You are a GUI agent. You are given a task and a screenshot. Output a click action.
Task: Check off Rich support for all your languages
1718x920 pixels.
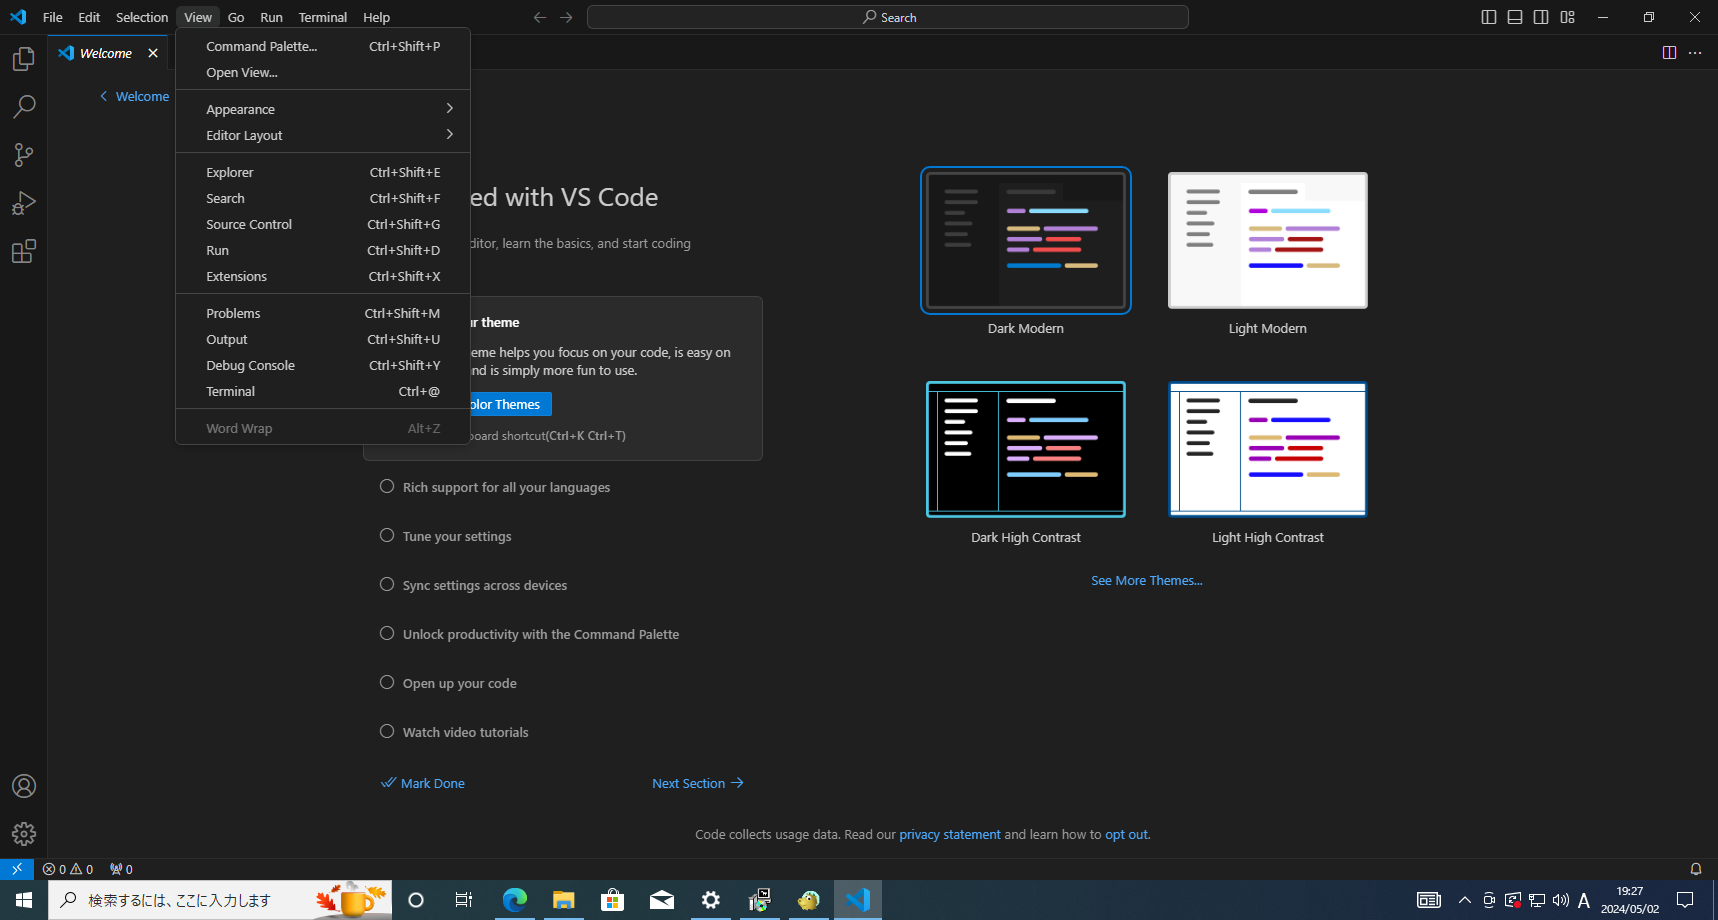pyautogui.click(x=387, y=486)
